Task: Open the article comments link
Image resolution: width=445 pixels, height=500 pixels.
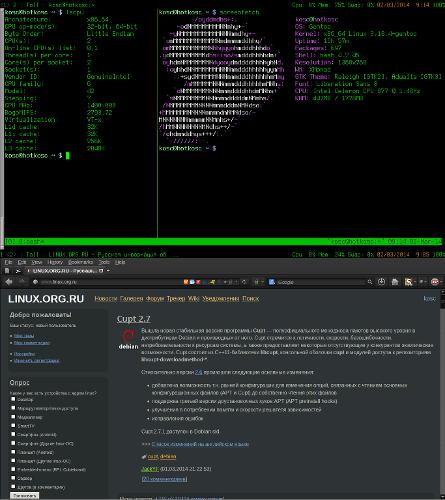Action: click(x=164, y=479)
